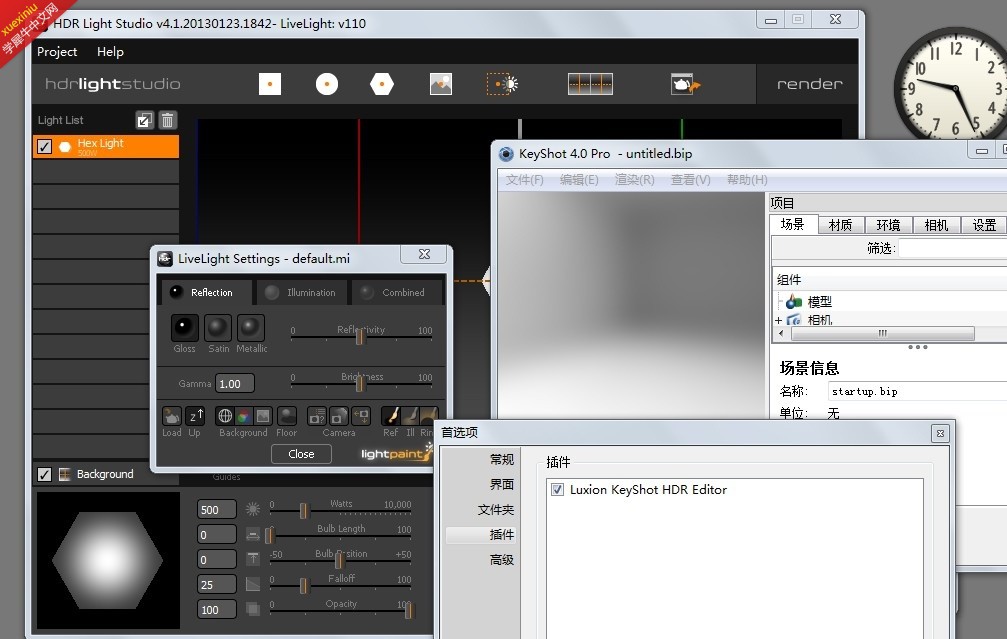Select the Gloss material sphere
Image resolution: width=1007 pixels, height=639 pixels.
[184, 328]
